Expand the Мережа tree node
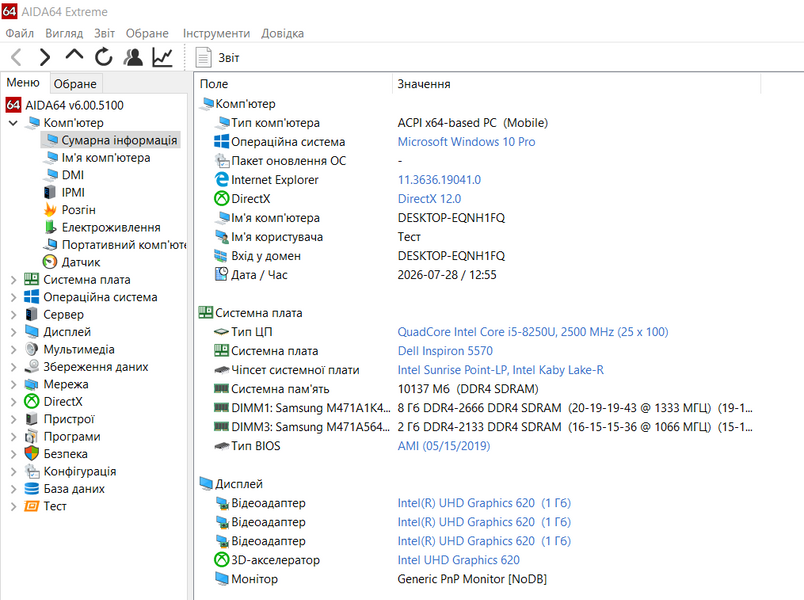Viewport: 804px width, 600px height. 13,384
